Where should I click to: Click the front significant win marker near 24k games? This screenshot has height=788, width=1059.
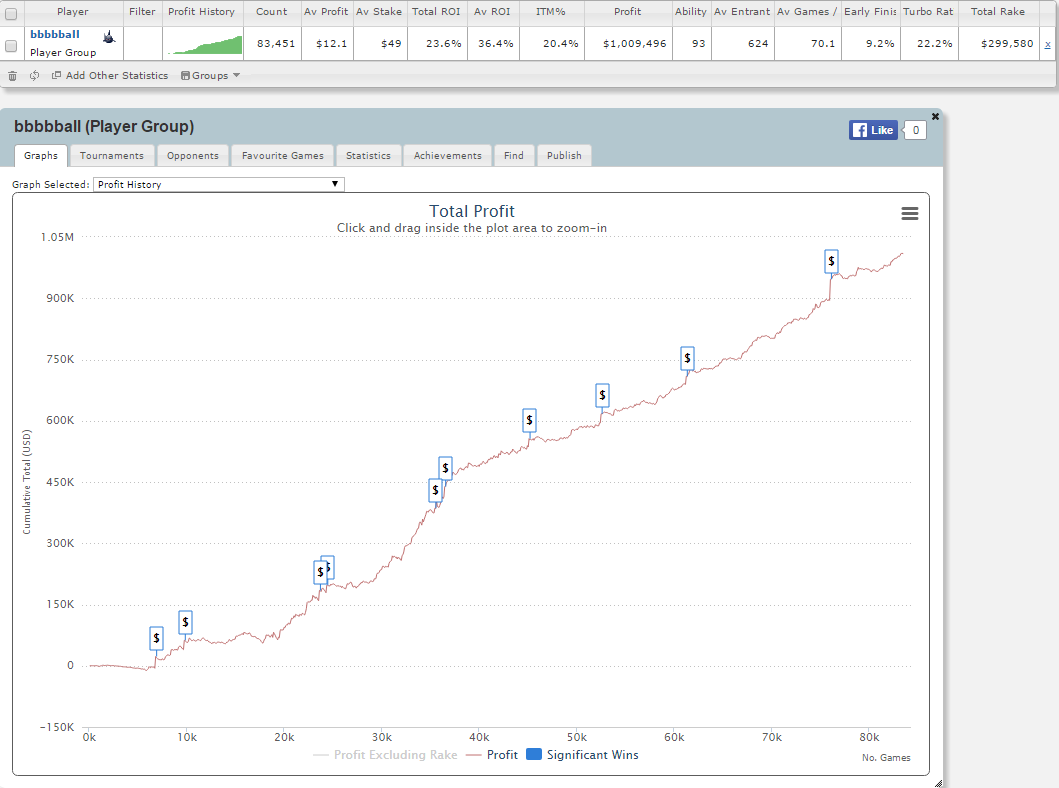pyautogui.click(x=320, y=572)
